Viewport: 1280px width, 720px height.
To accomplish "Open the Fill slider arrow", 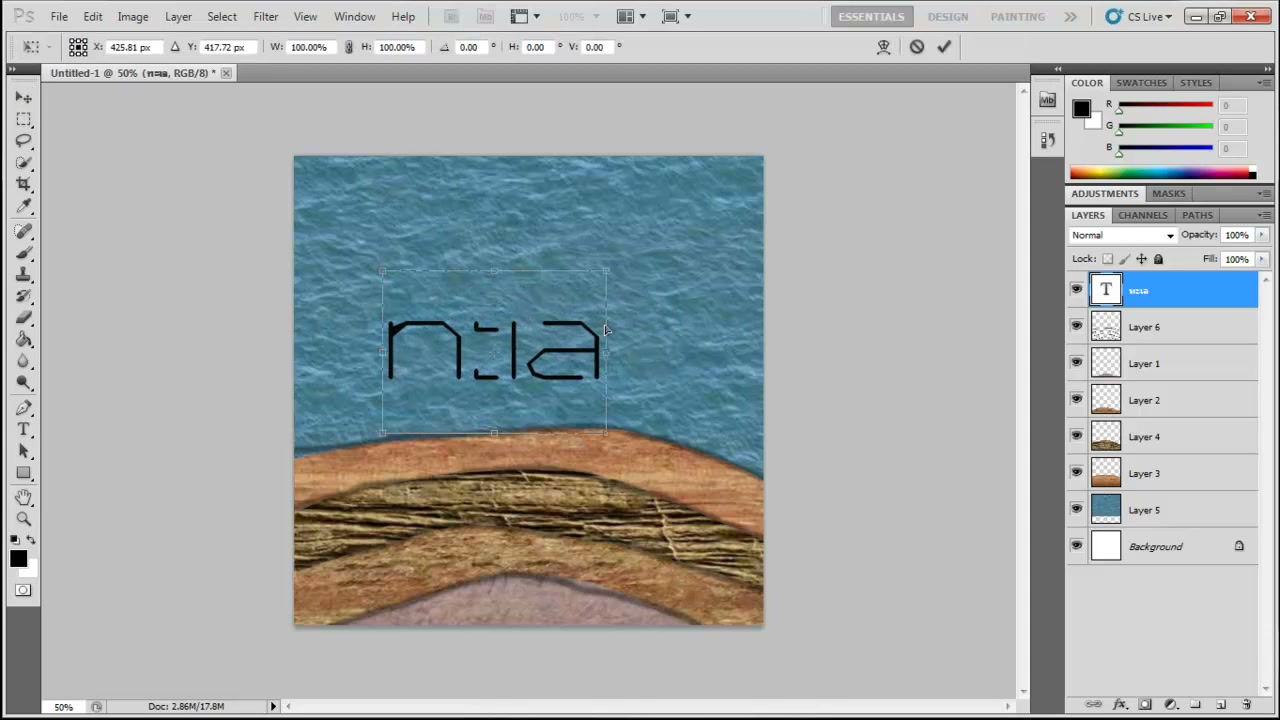I will (x=1261, y=259).
